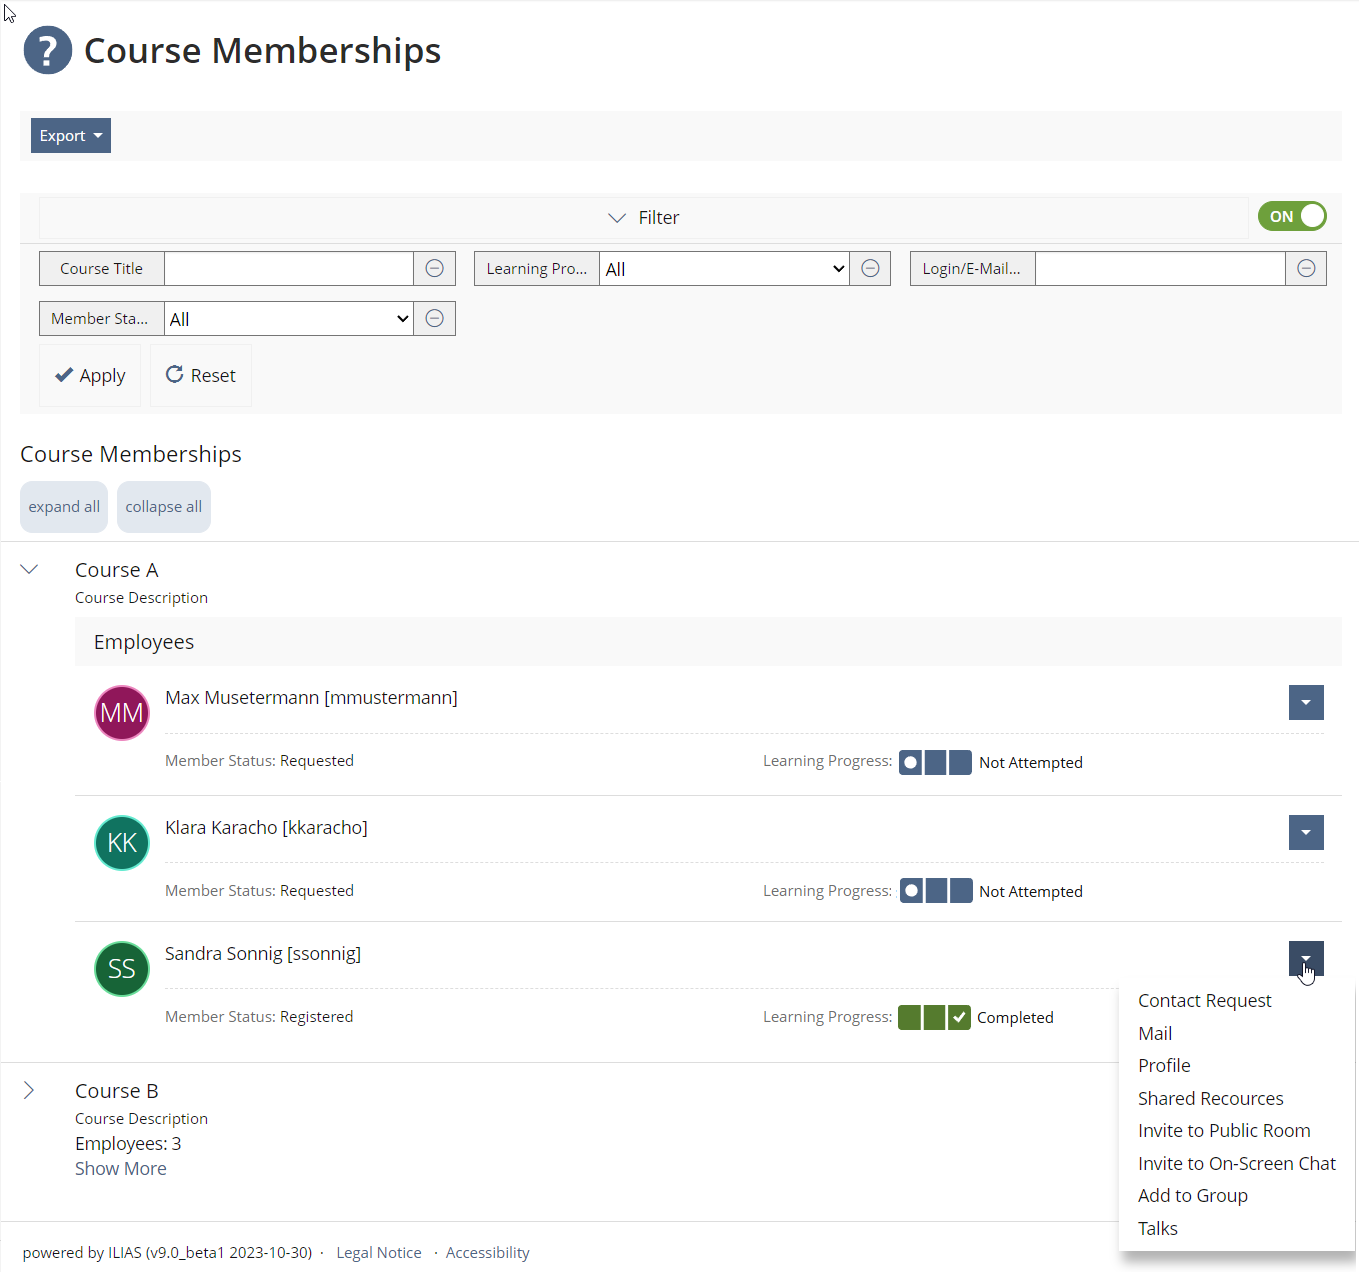
Task: Open actions dropdown for Max Musetermann
Action: (x=1305, y=703)
